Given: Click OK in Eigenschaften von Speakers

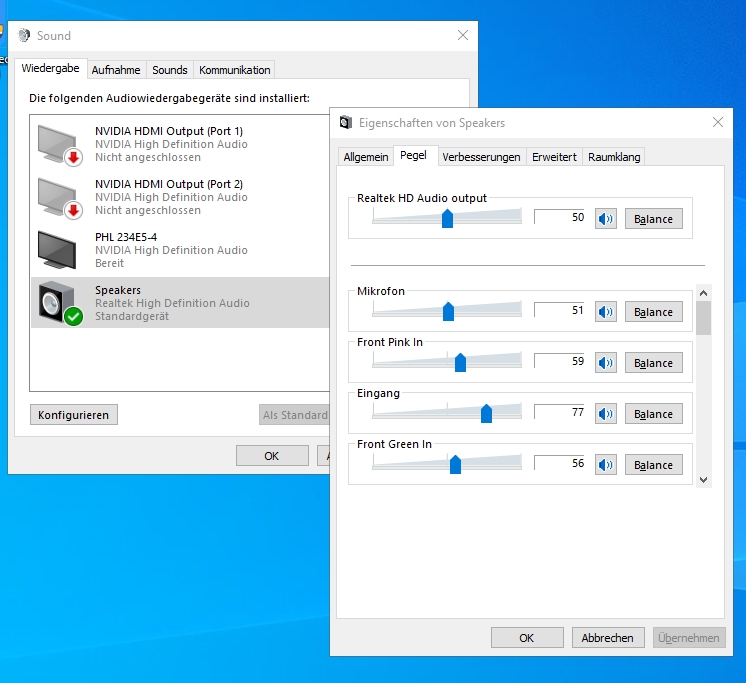Looking at the screenshot, I should 527,638.
